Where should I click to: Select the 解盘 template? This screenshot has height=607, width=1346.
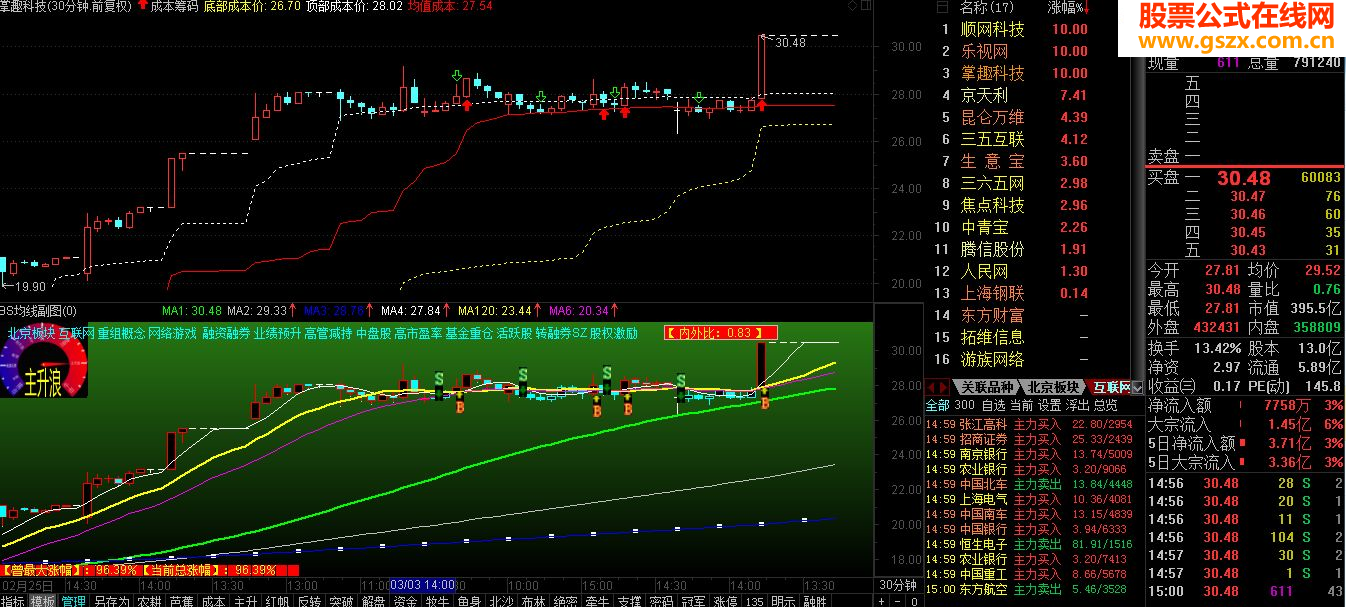pyautogui.click(x=374, y=601)
